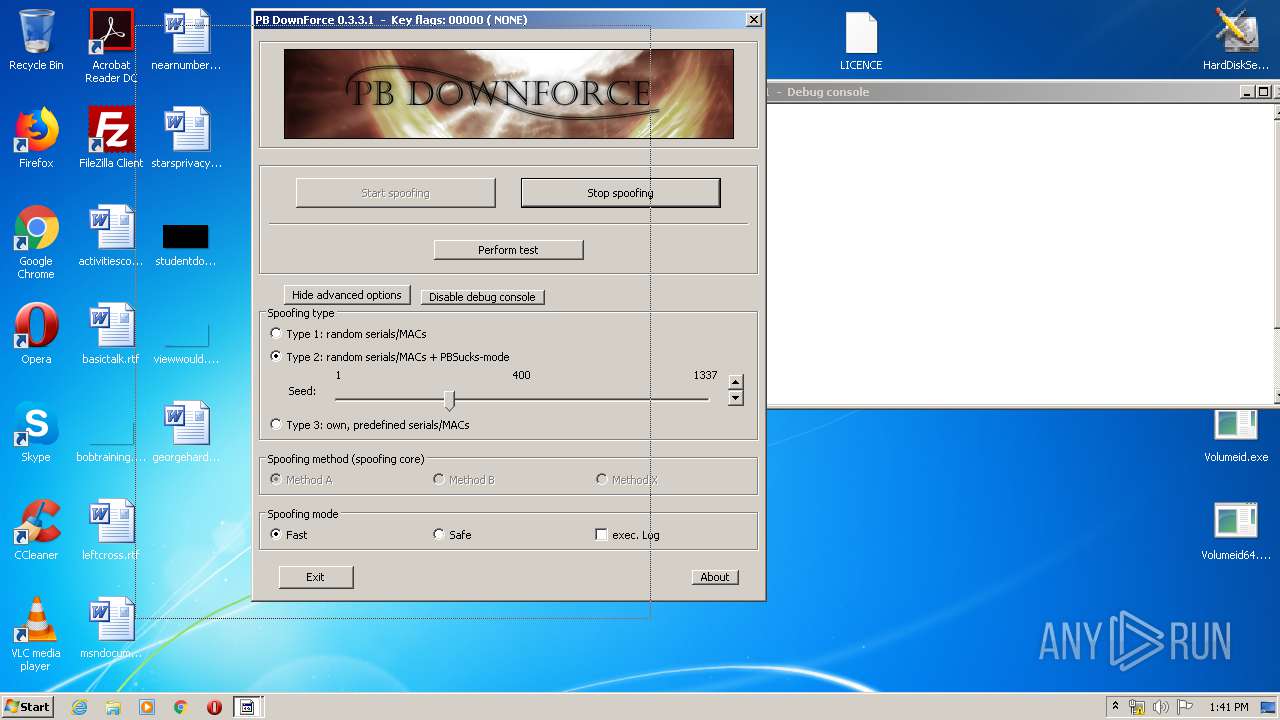
Task: Launch Skype desktop shortcut
Action: click(36, 432)
